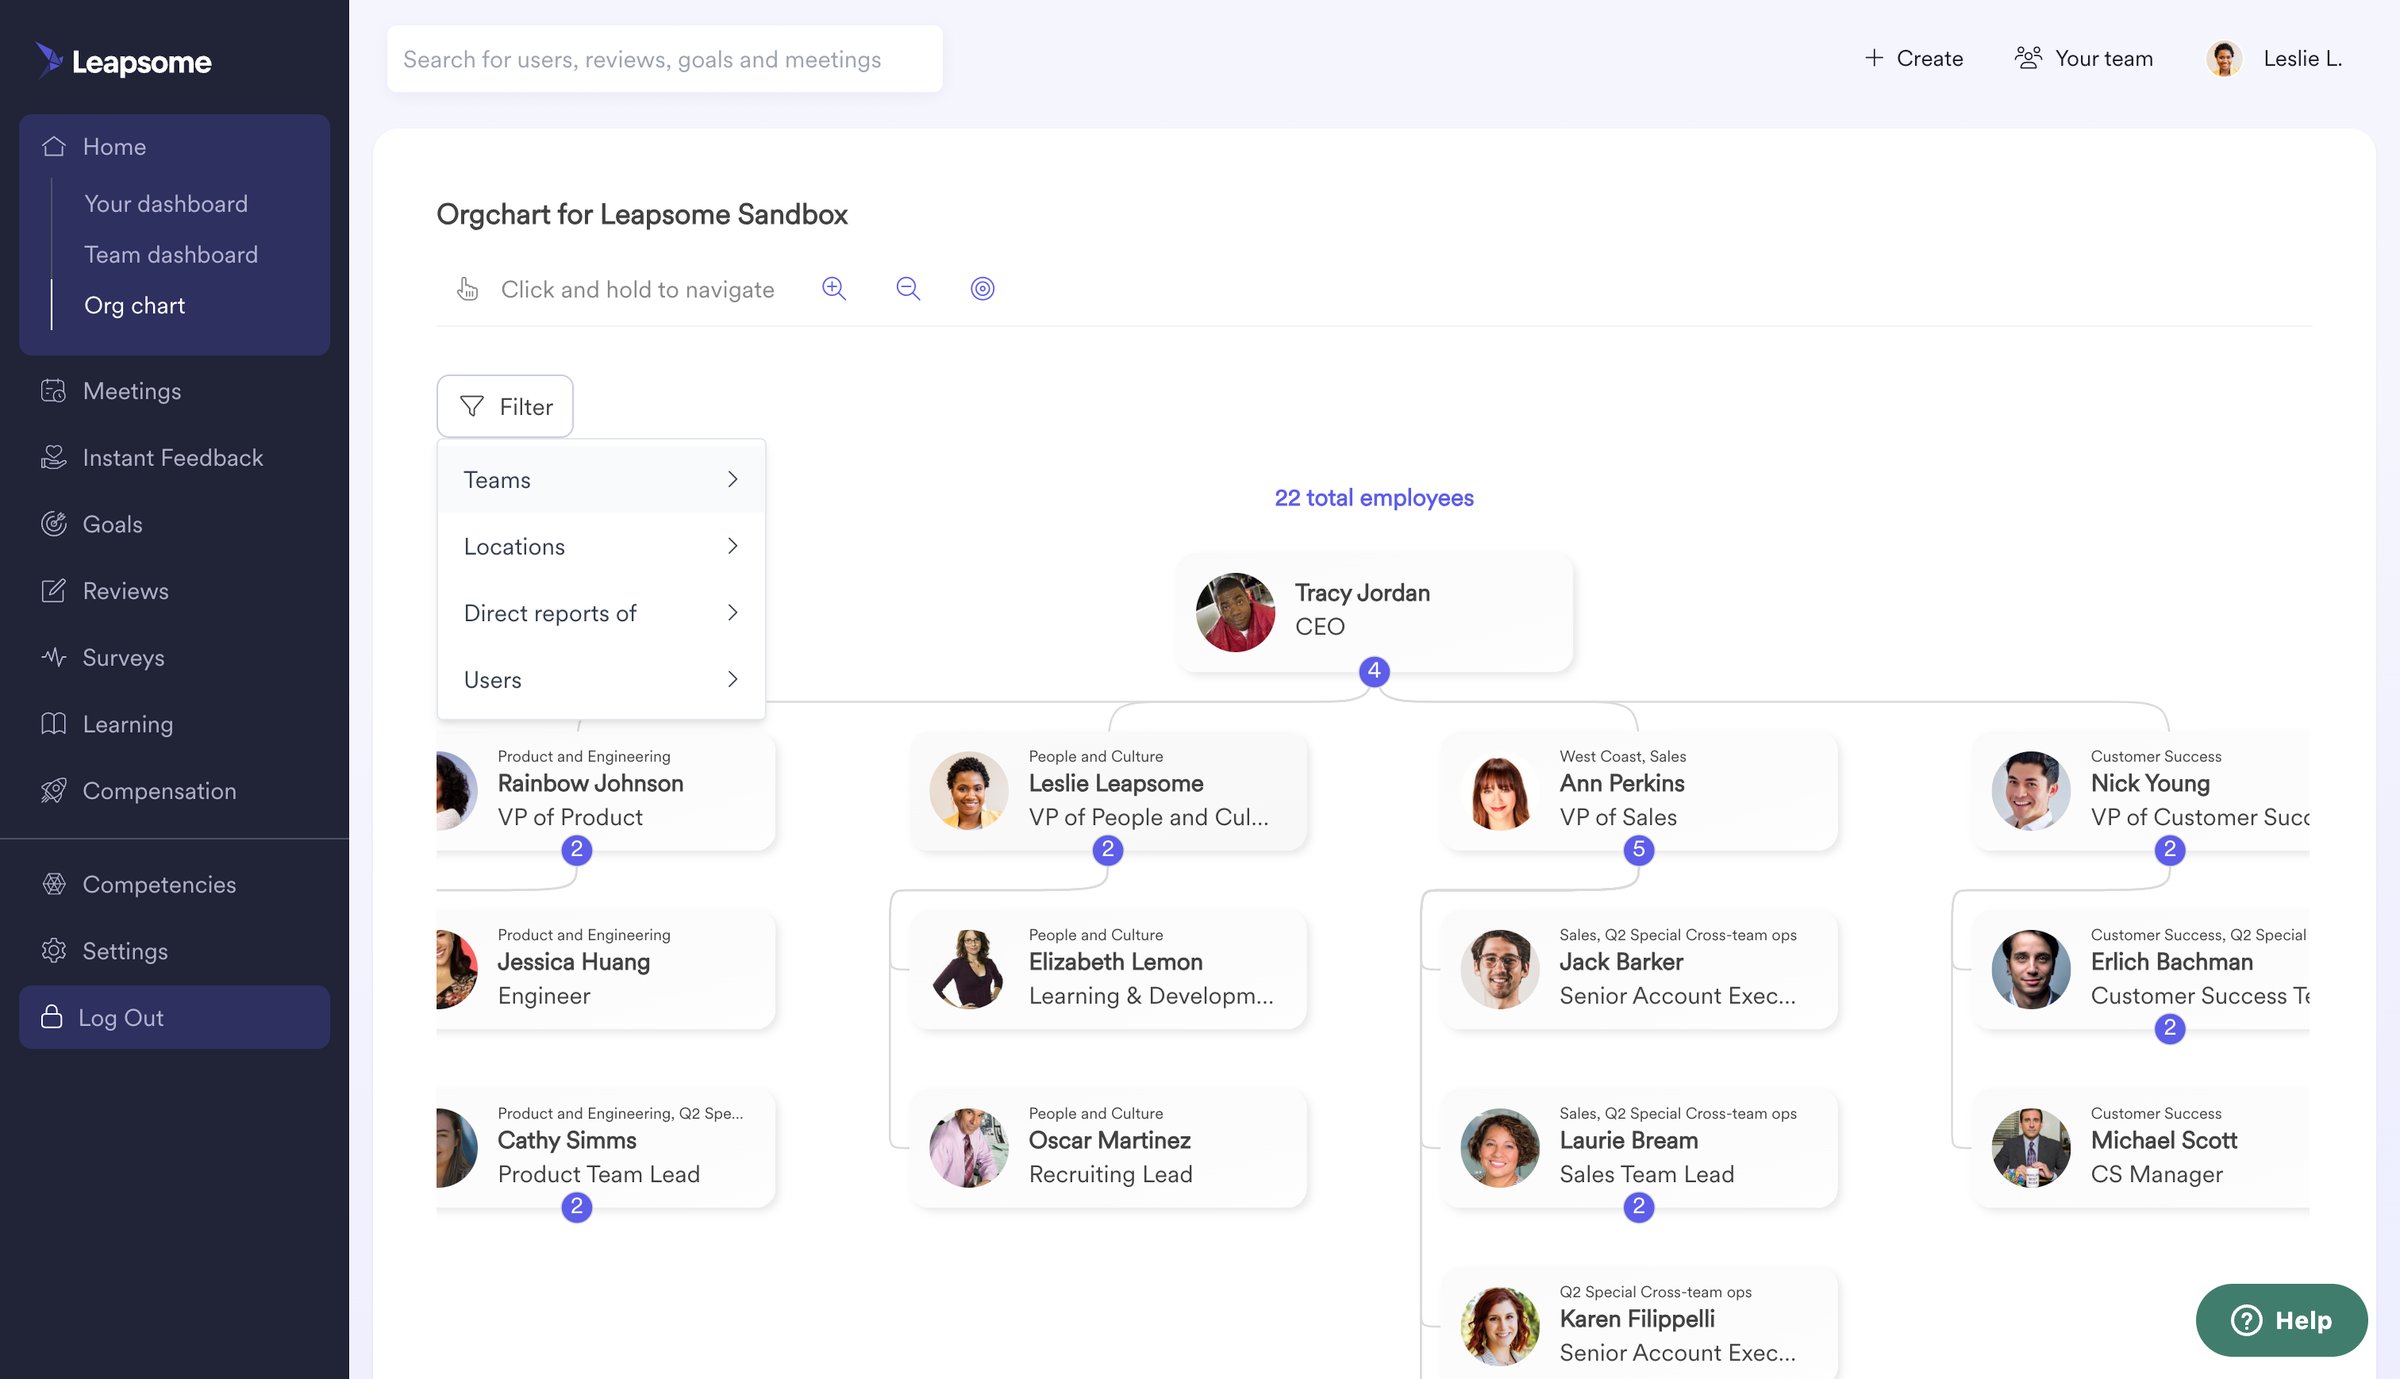
Task: Collapse Ann Perkins' 5 reports badge
Action: pyautogui.click(x=1639, y=850)
